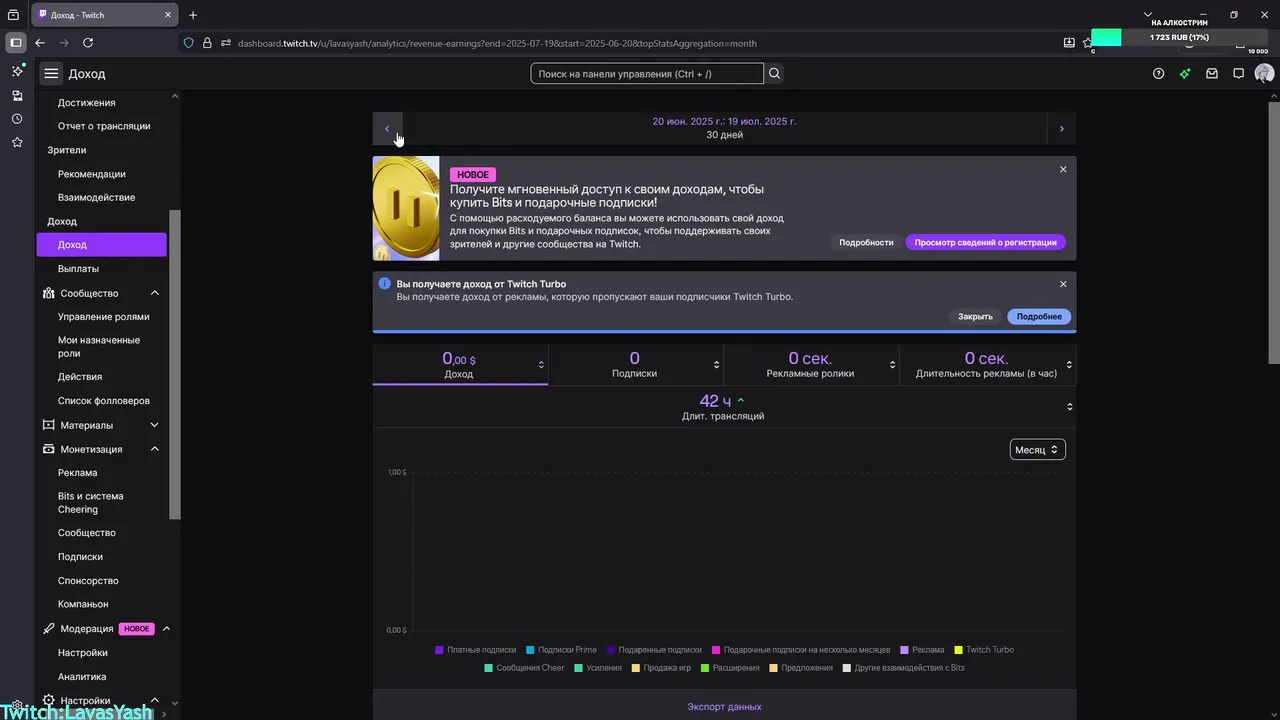
Task: Toggle Платные подписки legend swatch
Action: coord(439,650)
